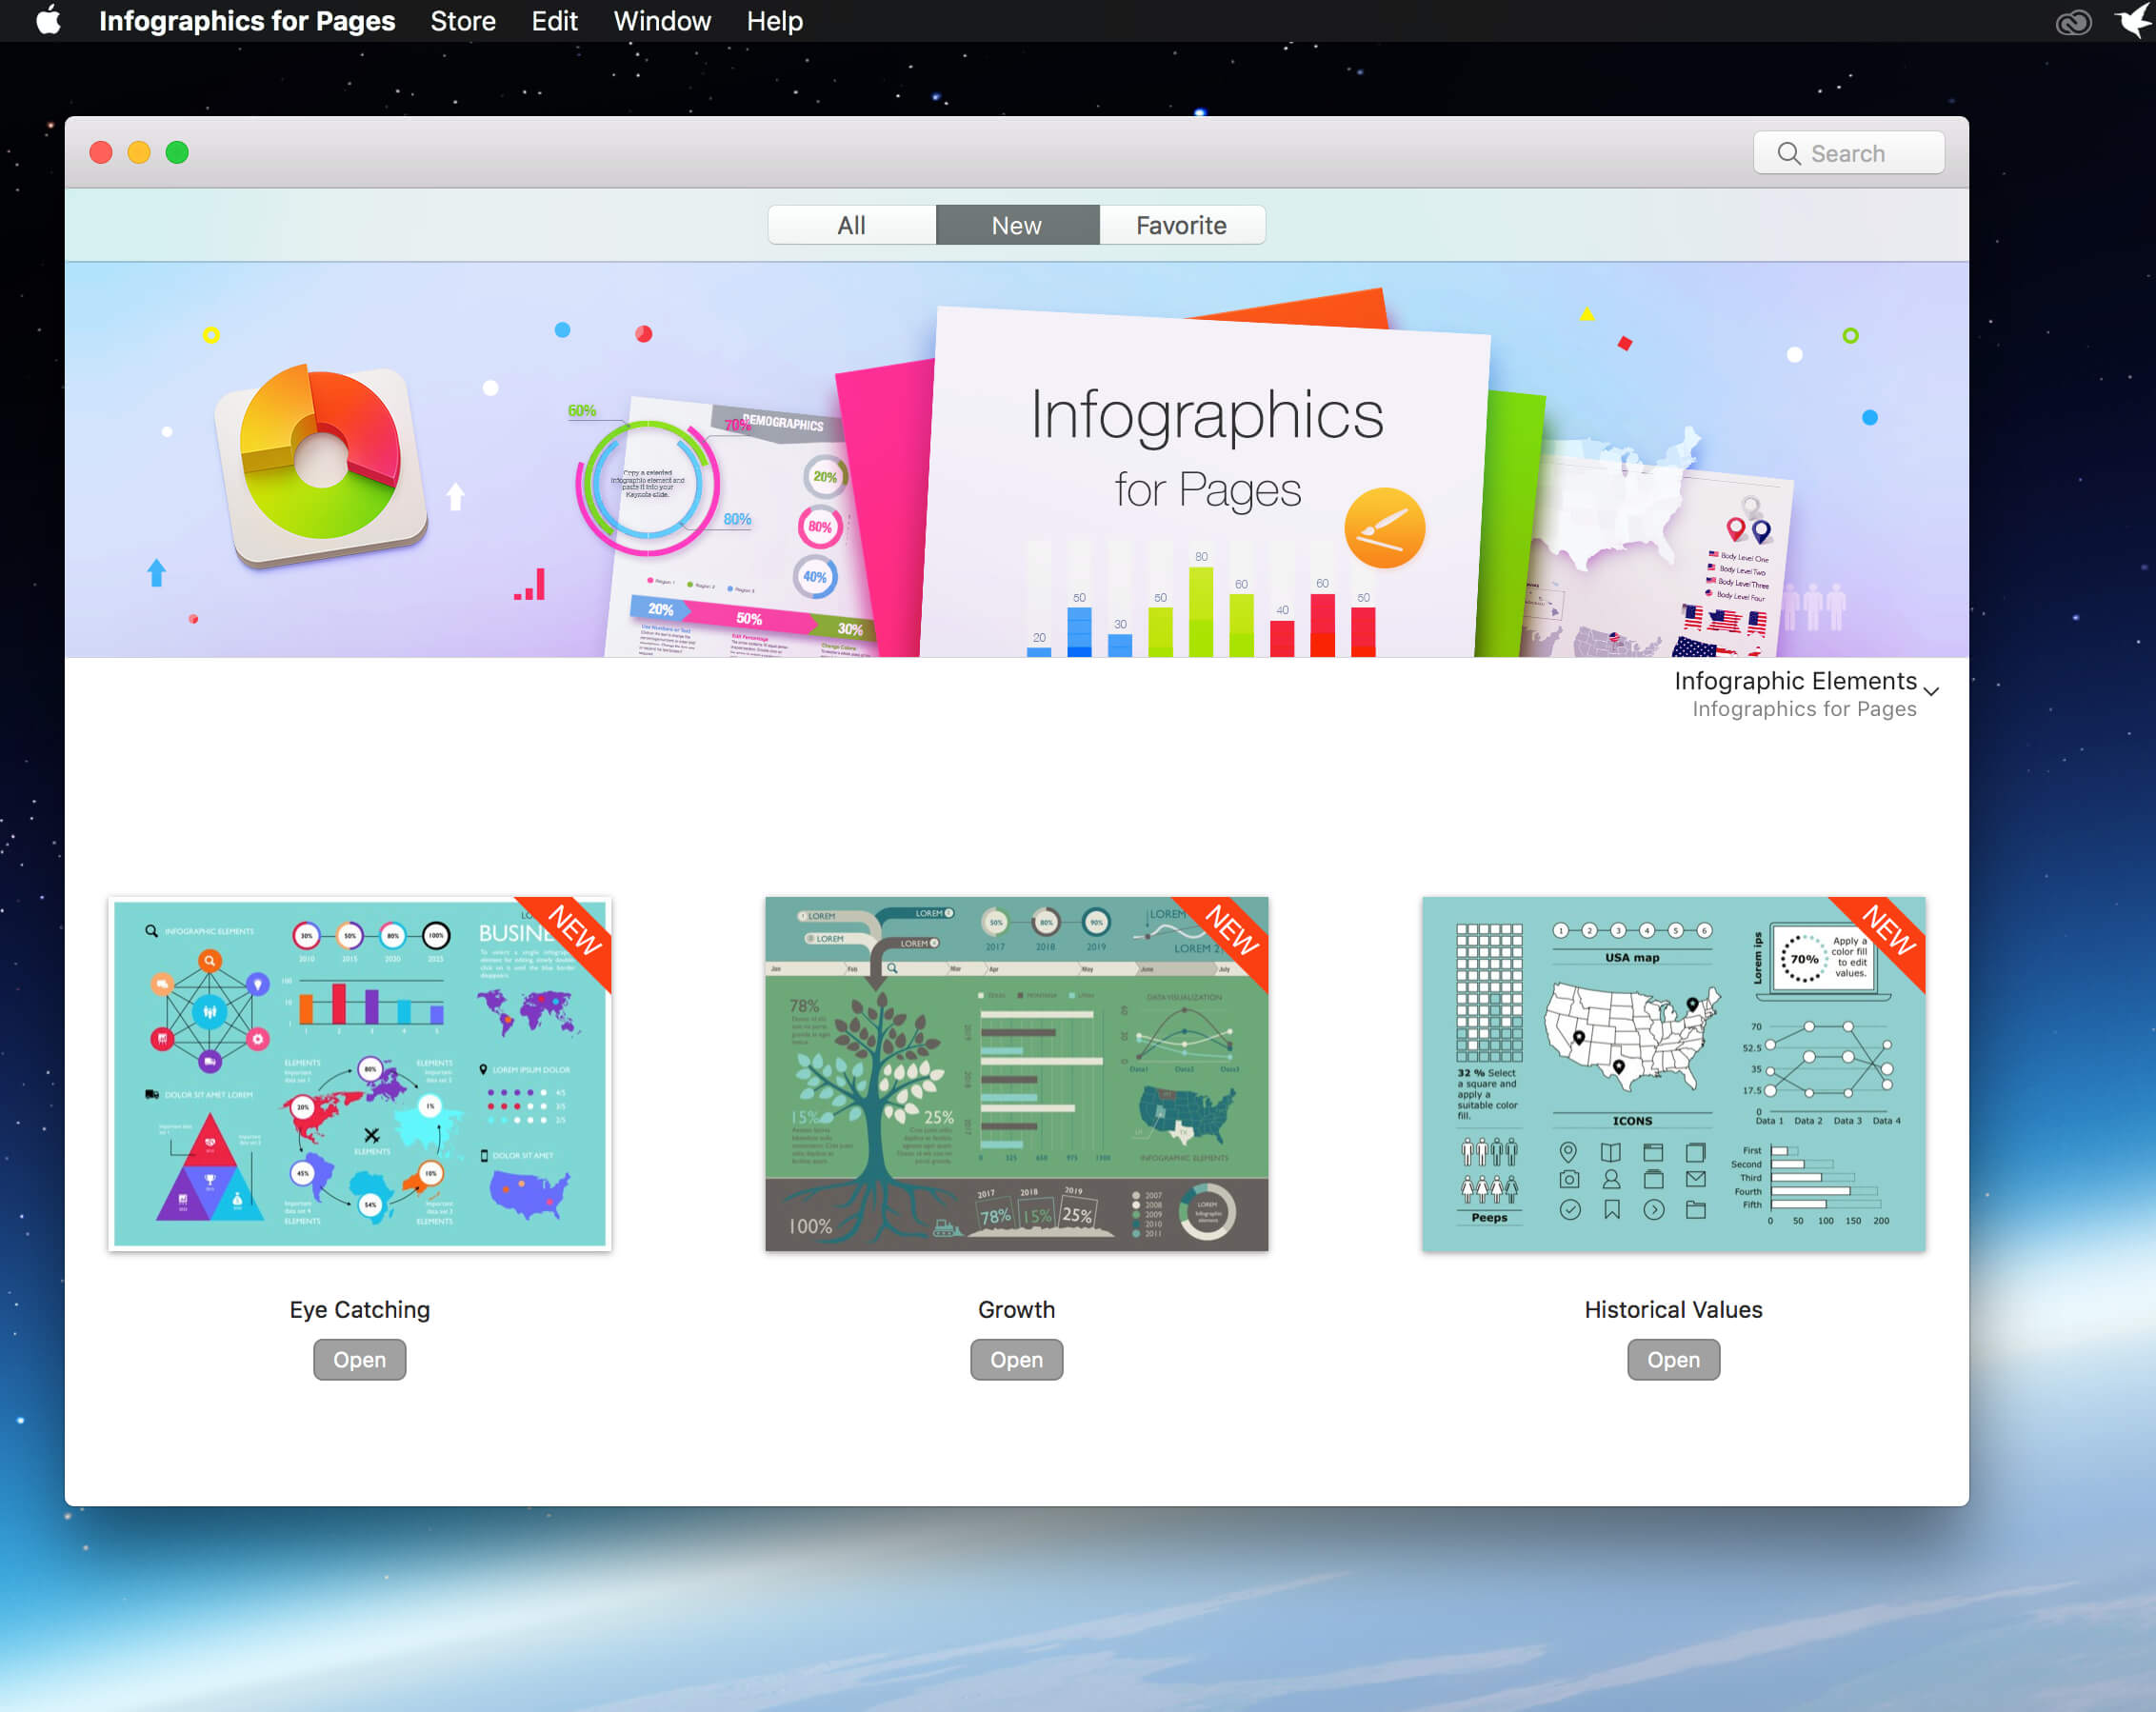Click Open button under Growth
This screenshot has height=1712, width=2156.
[x=1017, y=1359]
